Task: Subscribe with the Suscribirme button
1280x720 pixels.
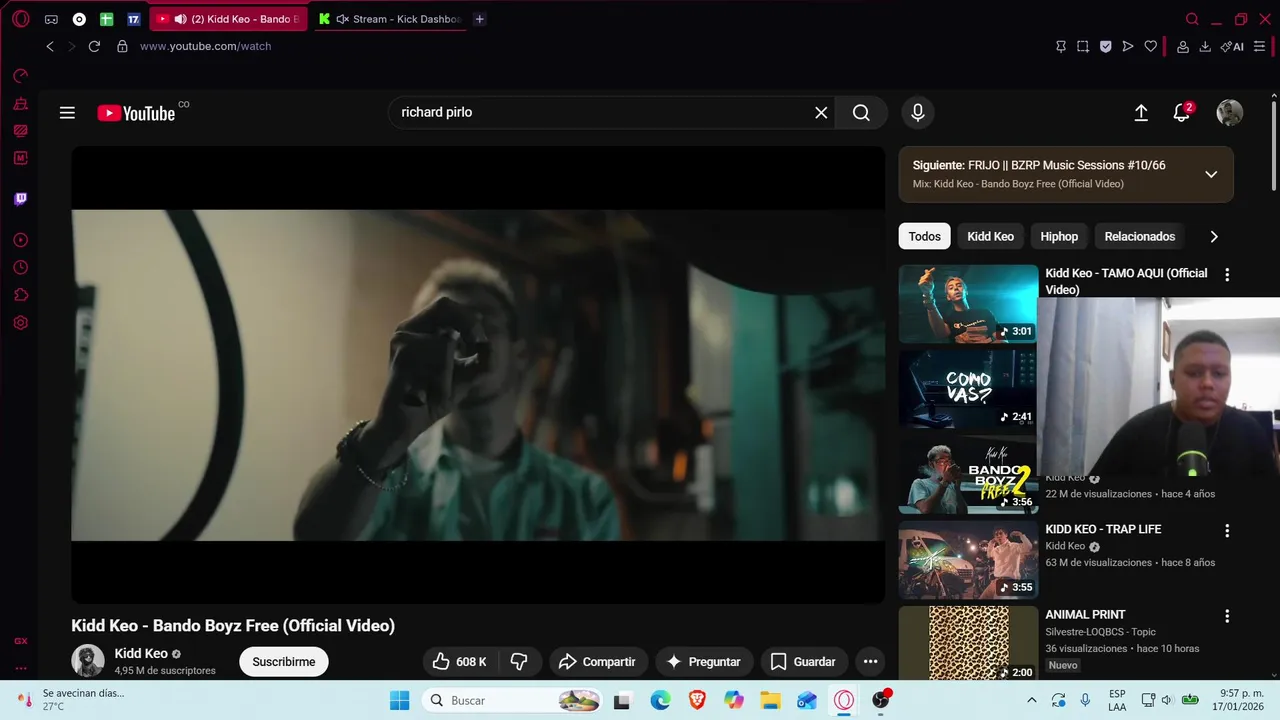Action: pyautogui.click(x=284, y=662)
